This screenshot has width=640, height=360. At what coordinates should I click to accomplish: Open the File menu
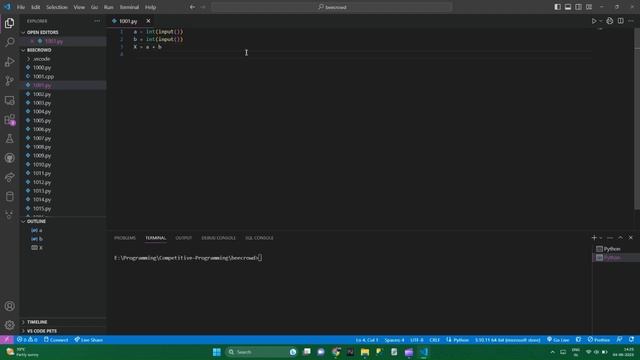(21, 7)
